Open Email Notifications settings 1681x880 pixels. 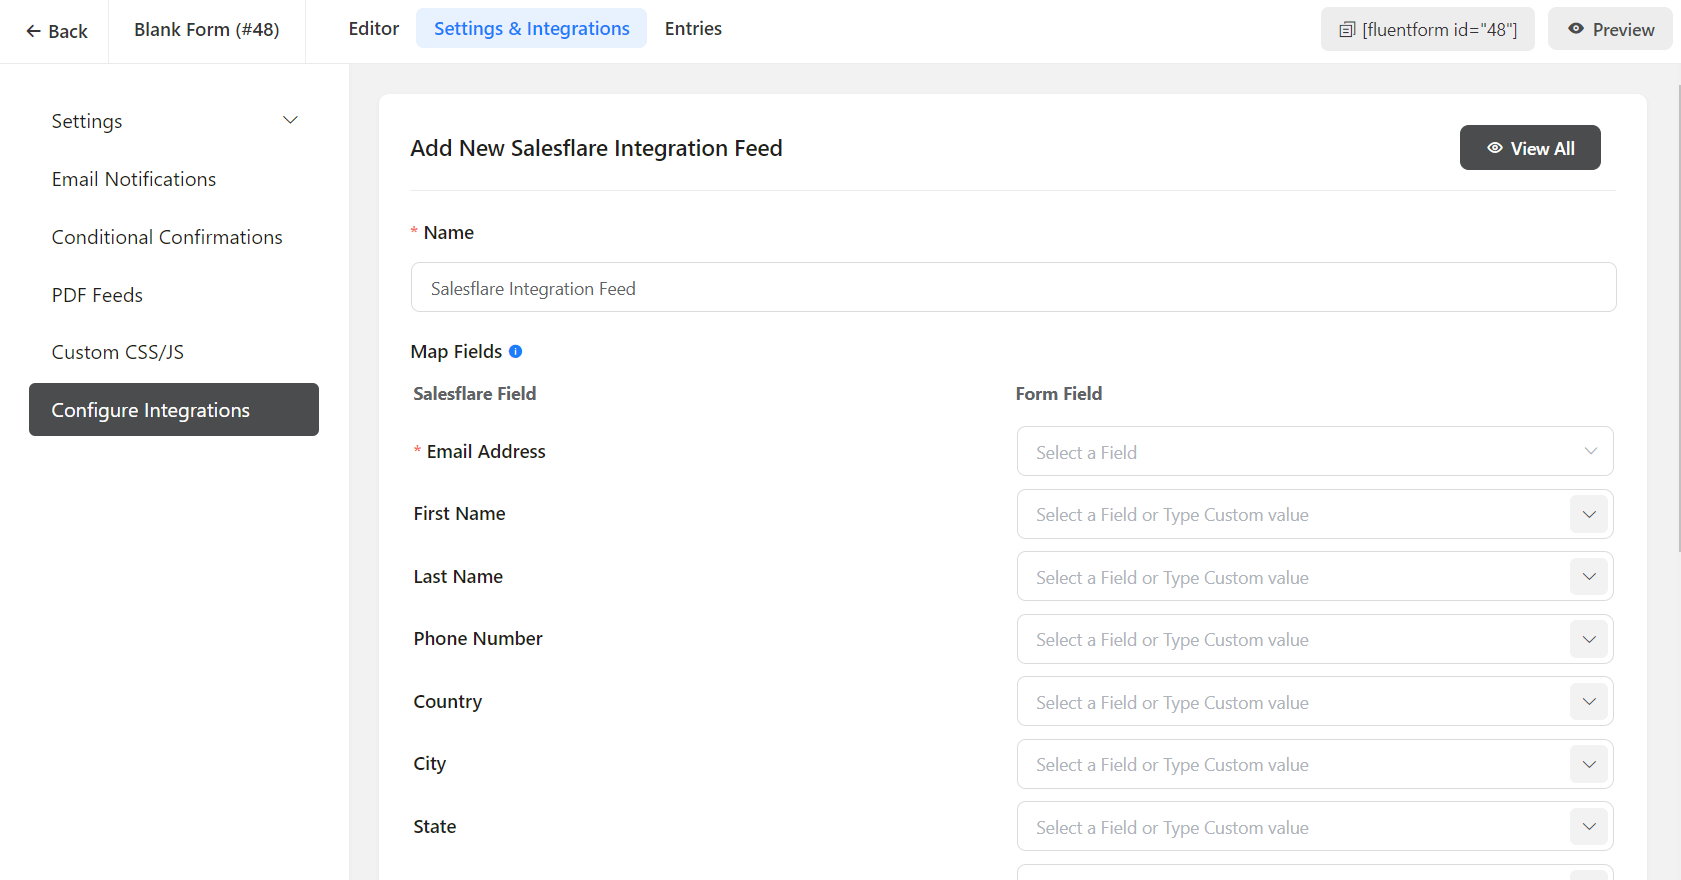tap(134, 179)
